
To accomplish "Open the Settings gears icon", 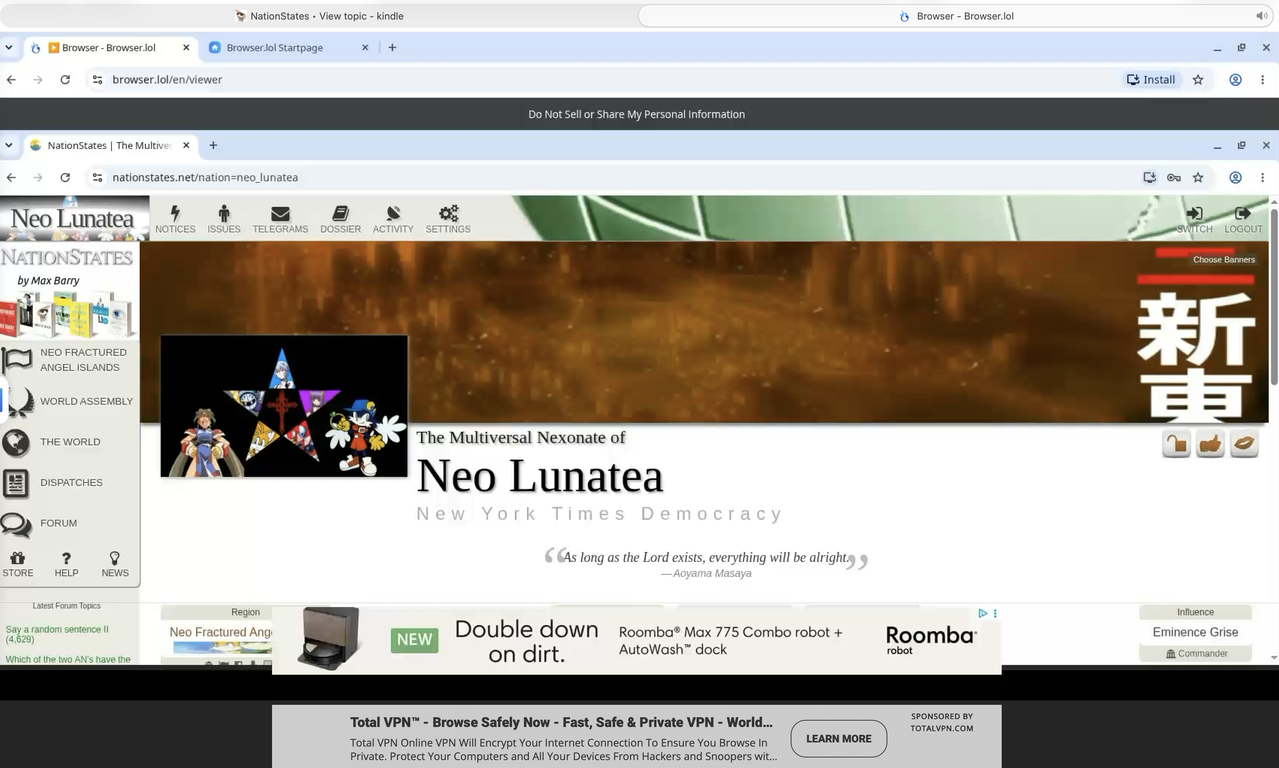I will pyautogui.click(x=448, y=213).
